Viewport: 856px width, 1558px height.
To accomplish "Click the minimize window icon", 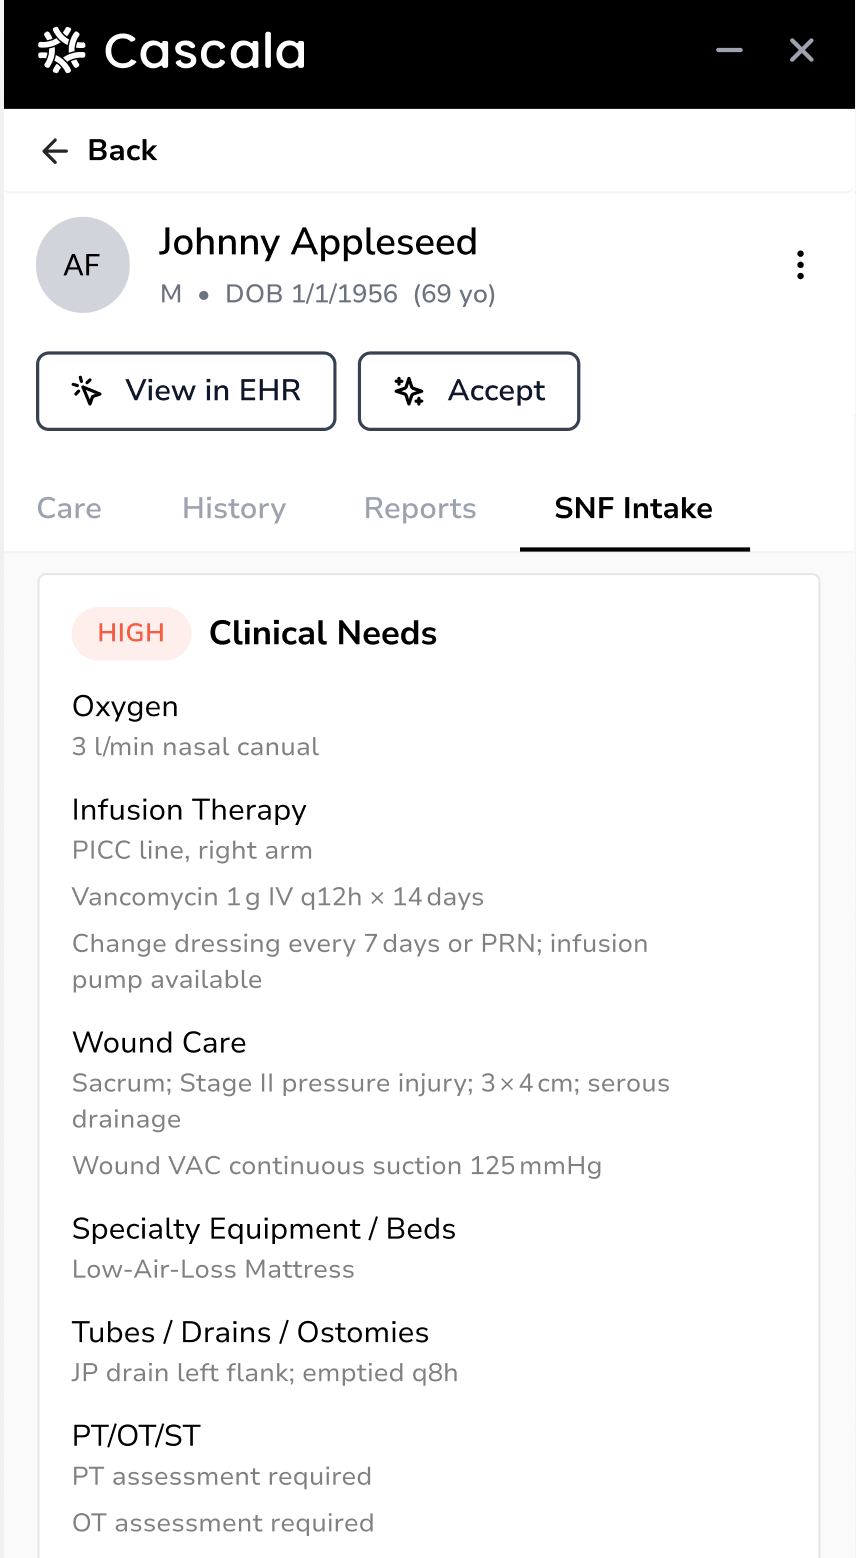I will (729, 50).
